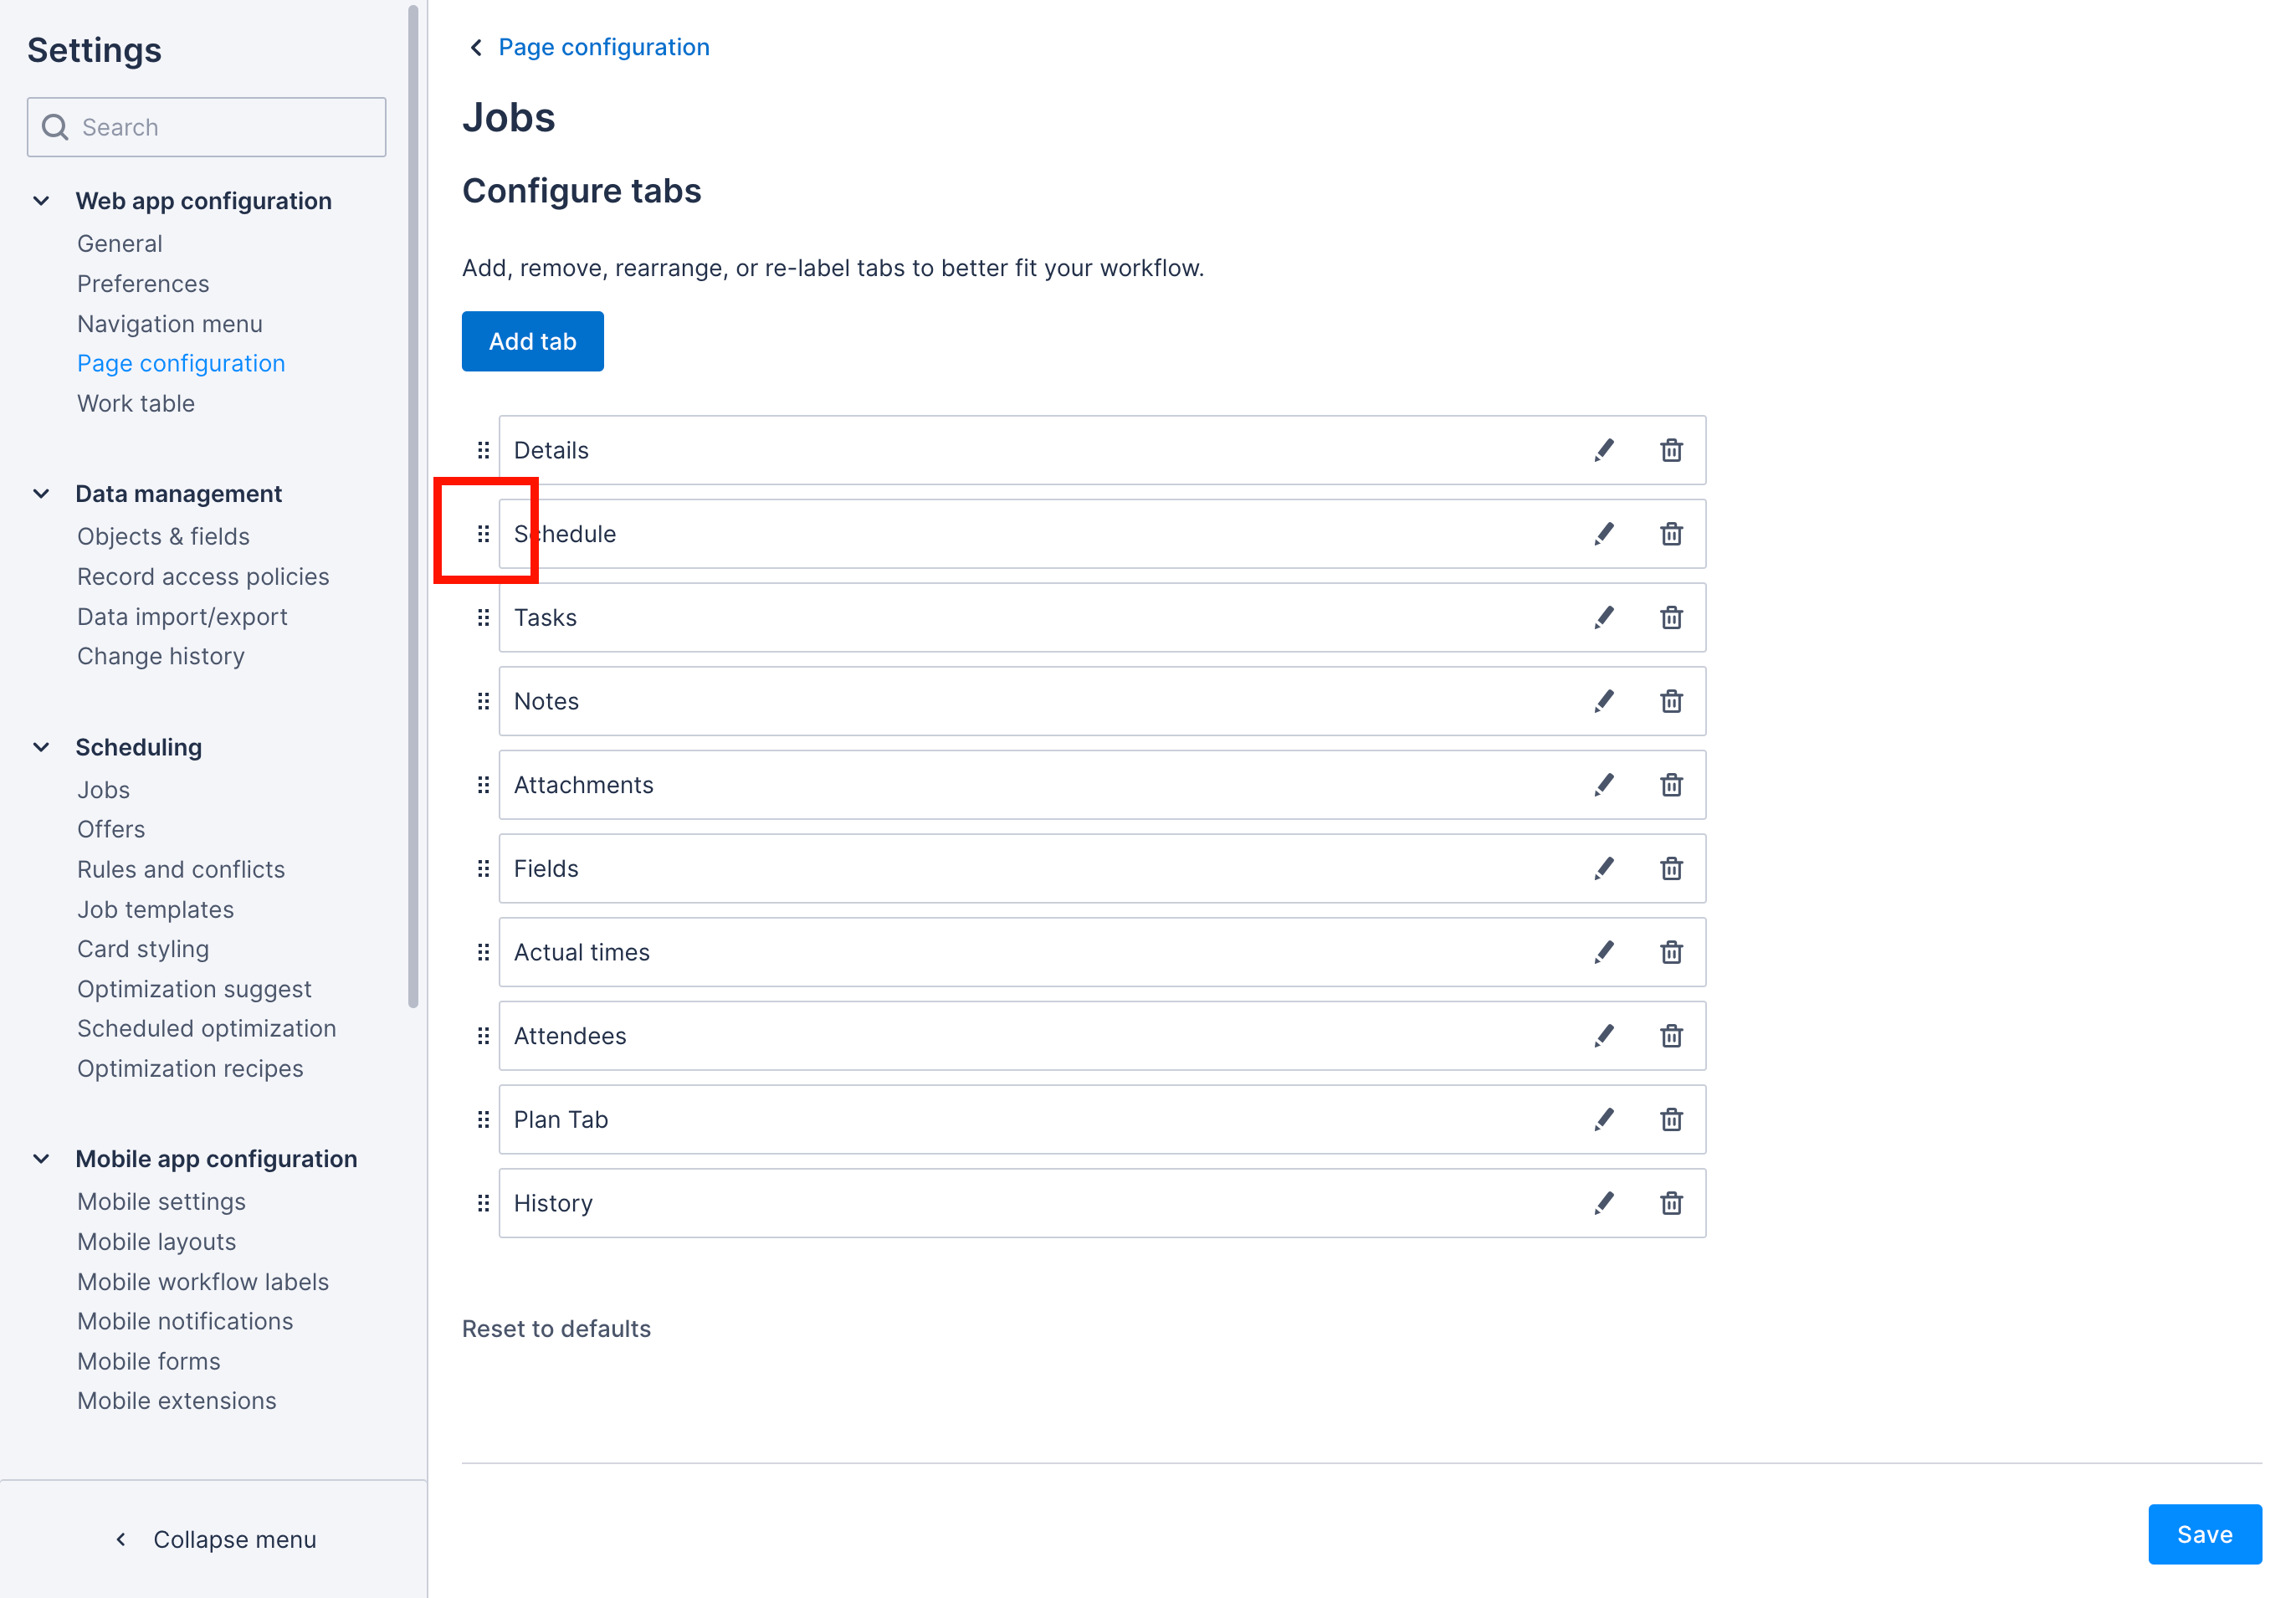Collapse the Data management section
The image size is (2296, 1598).
pos(41,493)
